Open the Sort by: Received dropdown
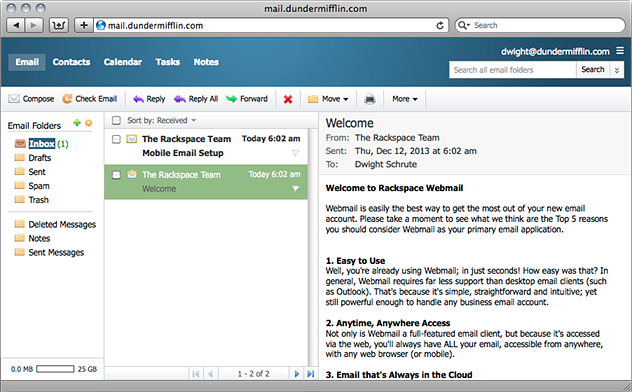The height and width of the screenshot is (392, 632). click(161, 120)
